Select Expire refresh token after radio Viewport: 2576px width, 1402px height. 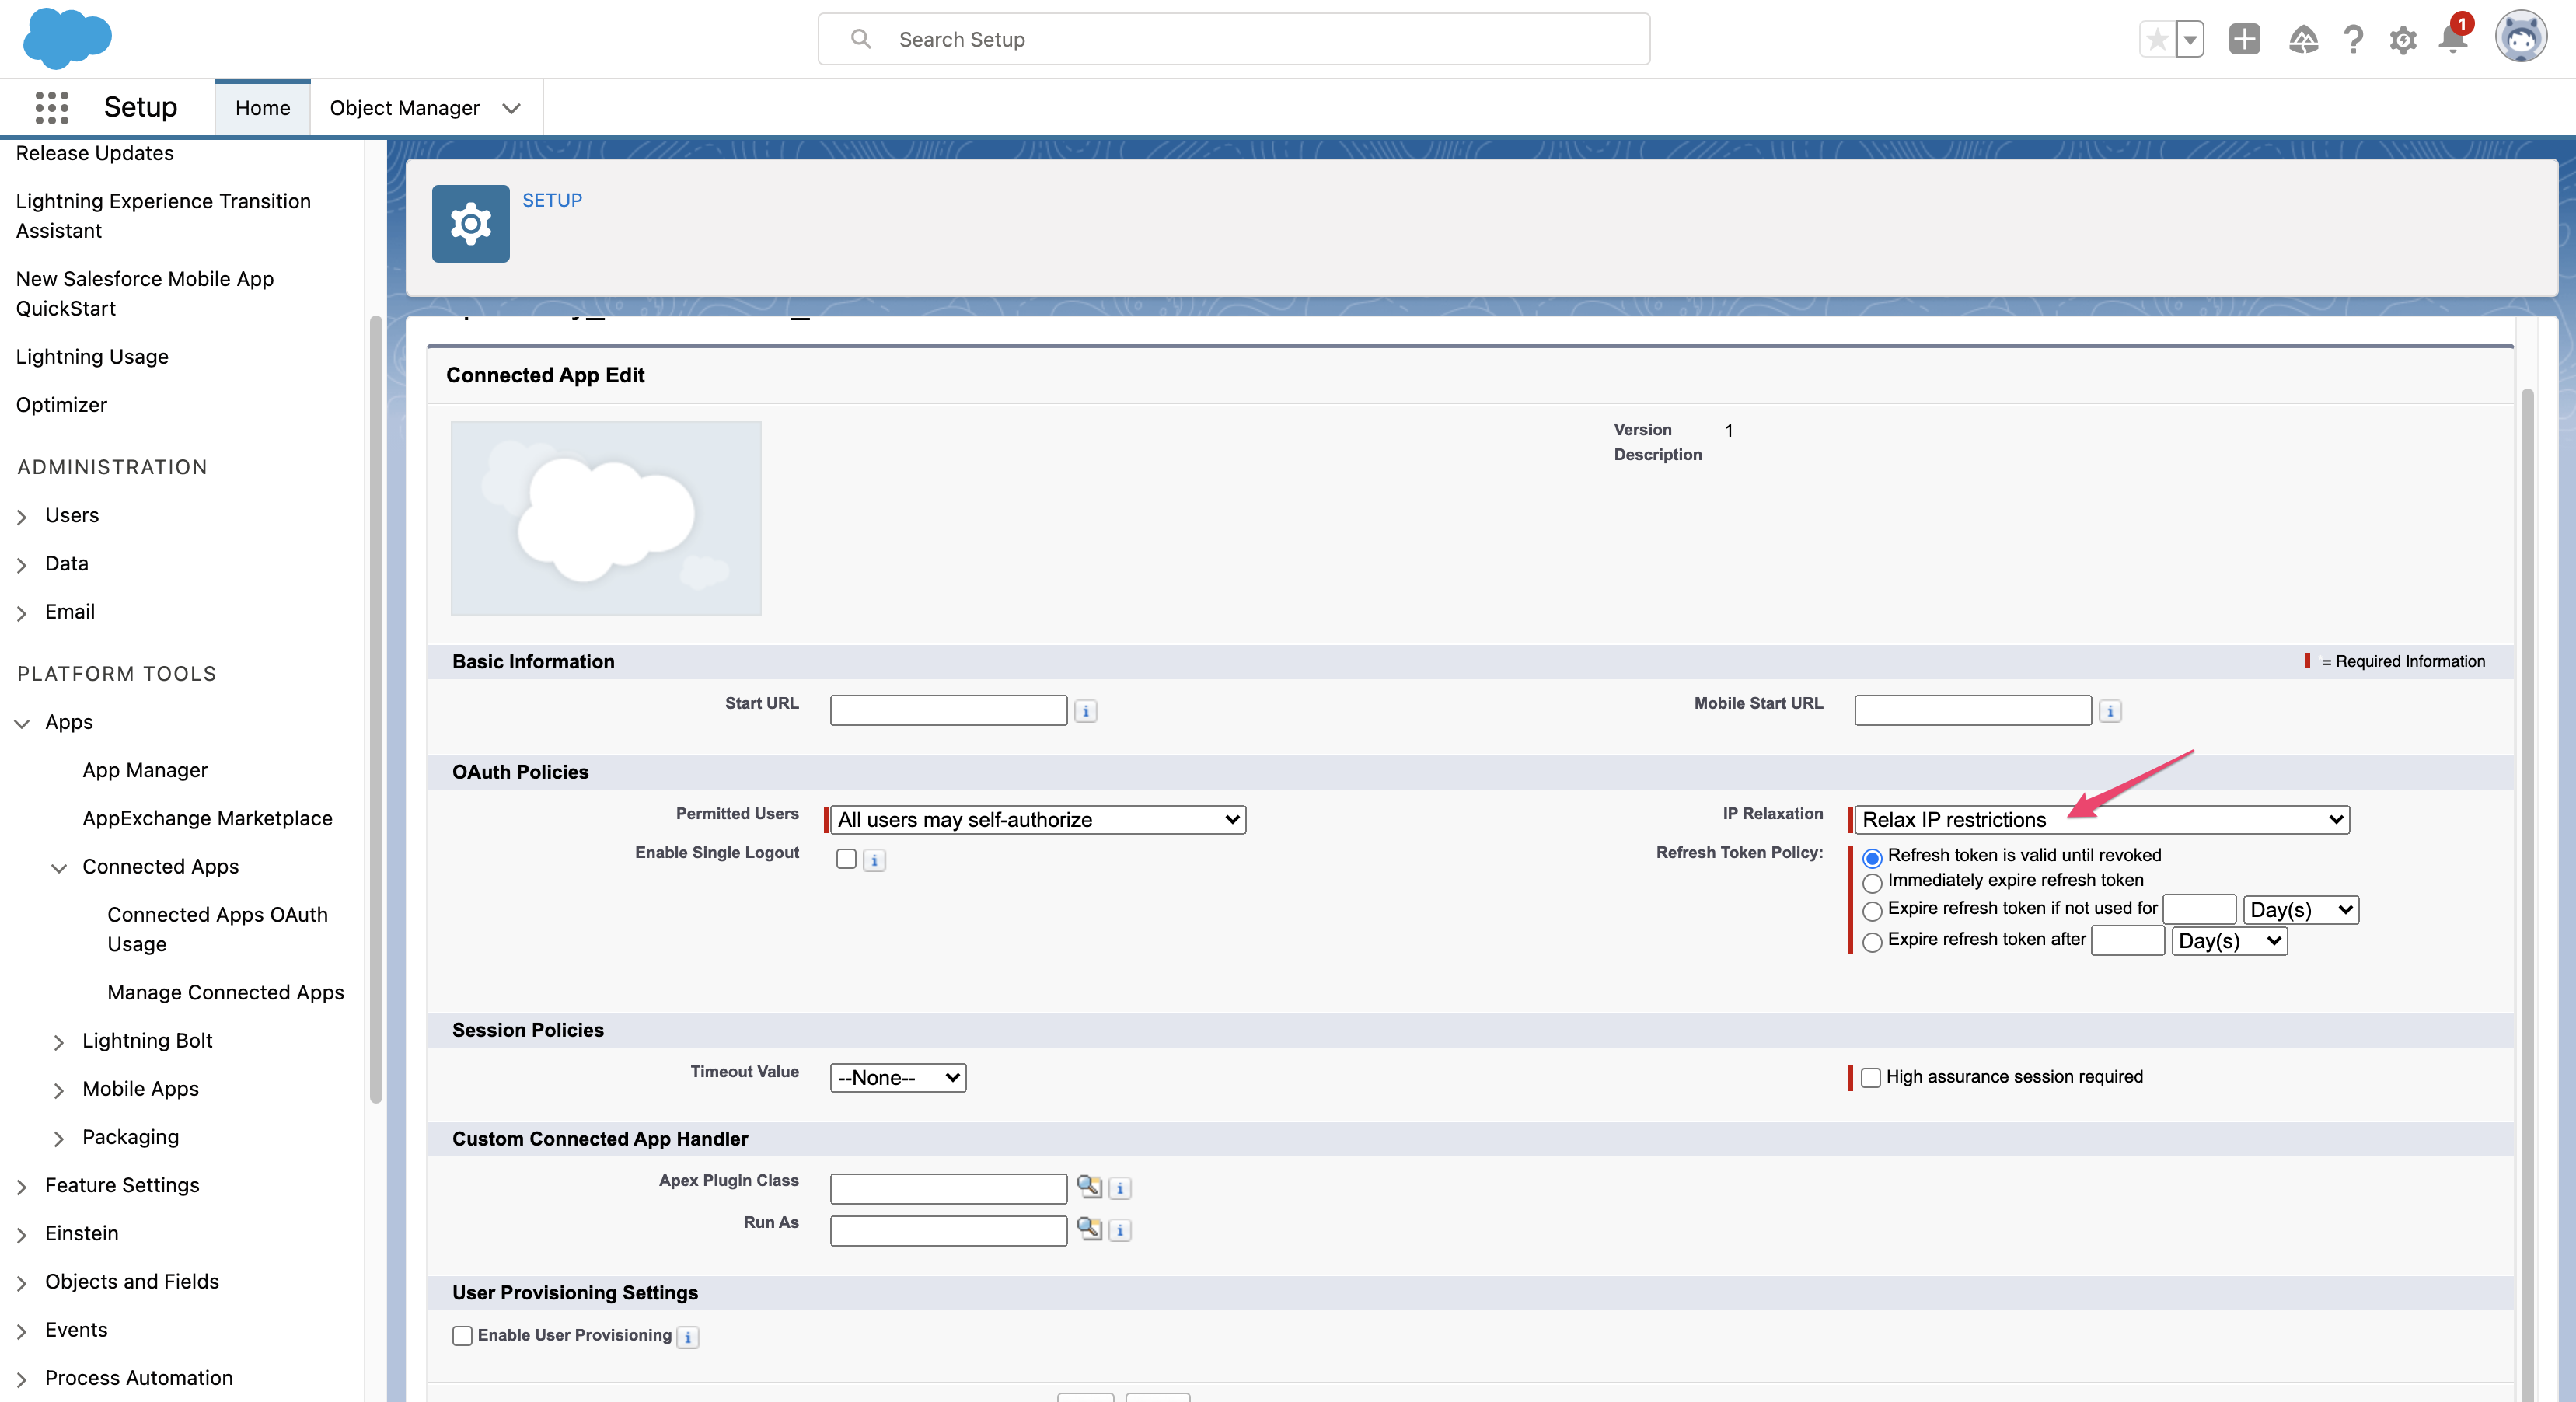coord(1872,941)
